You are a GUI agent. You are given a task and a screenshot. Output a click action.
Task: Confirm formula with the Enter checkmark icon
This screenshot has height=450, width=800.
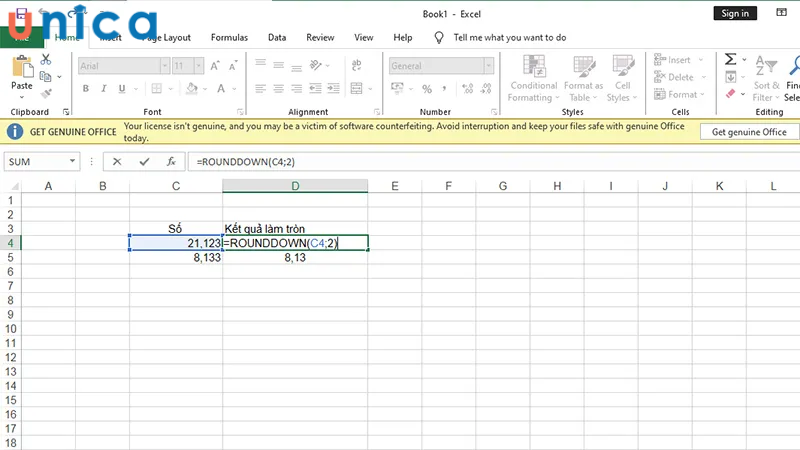144,161
